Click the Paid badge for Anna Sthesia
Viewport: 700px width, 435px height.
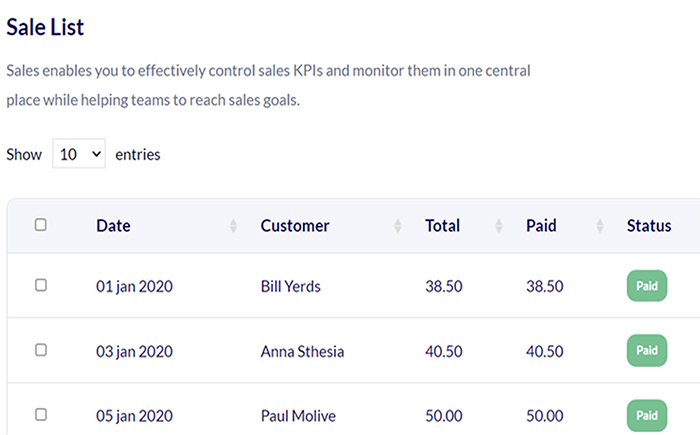point(647,351)
